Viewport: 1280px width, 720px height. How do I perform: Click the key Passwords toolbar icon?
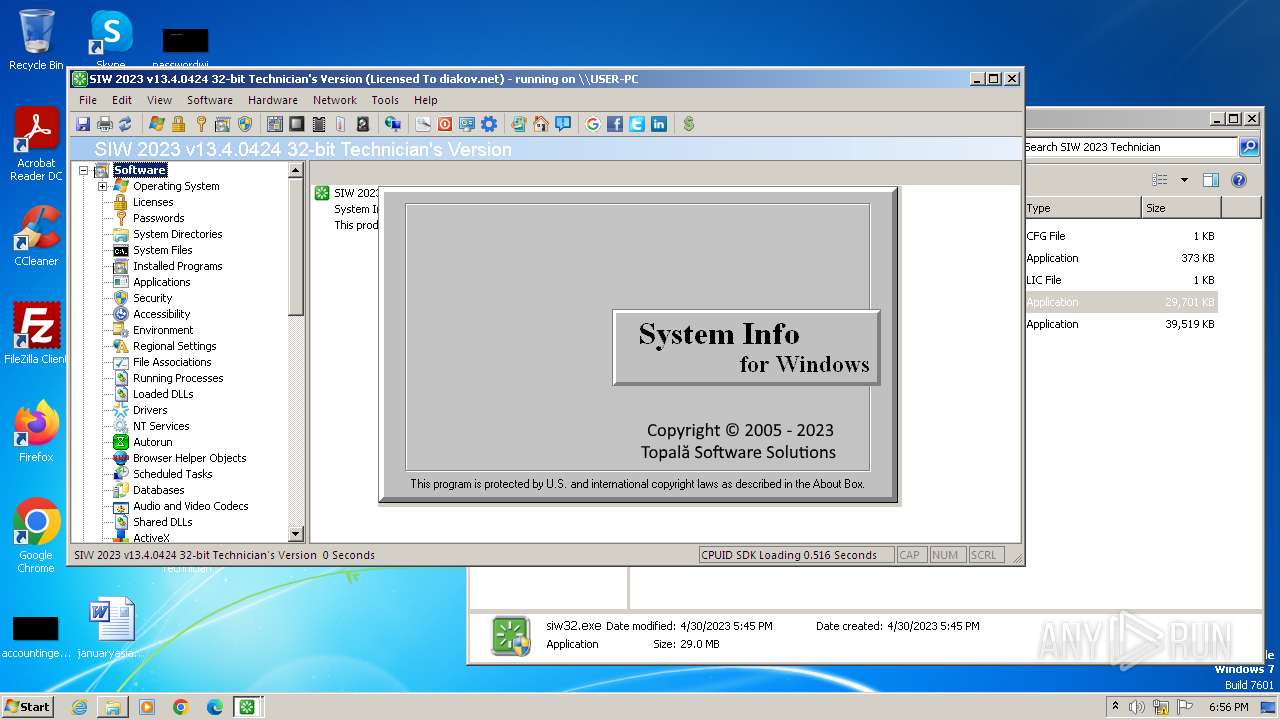coord(201,124)
